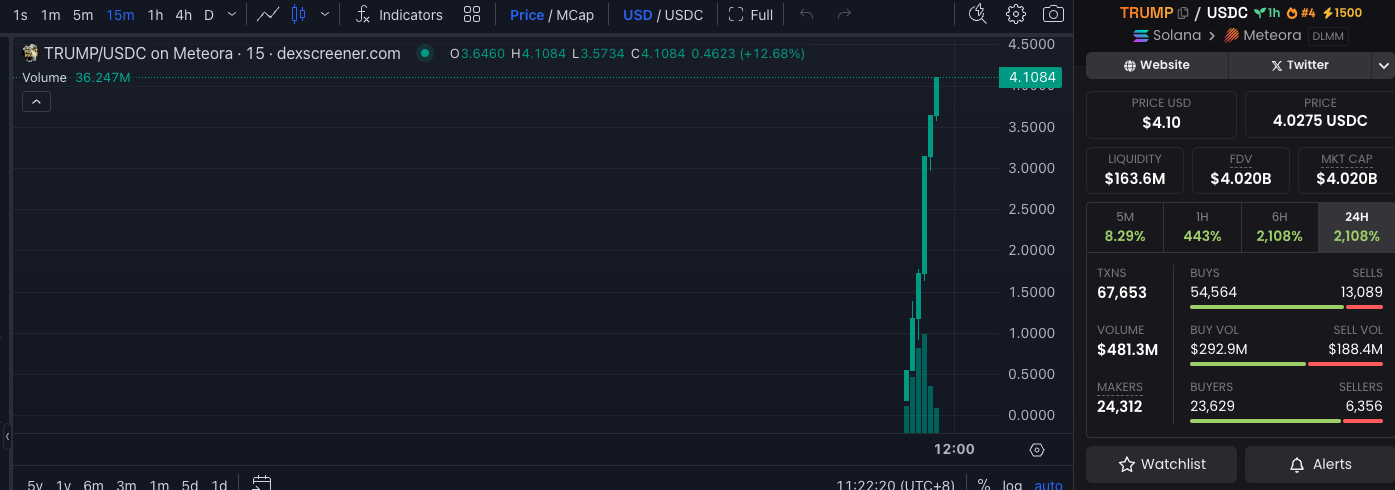1395x490 pixels.
Task: Select the 15m timeframe
Action: (120, 15)
